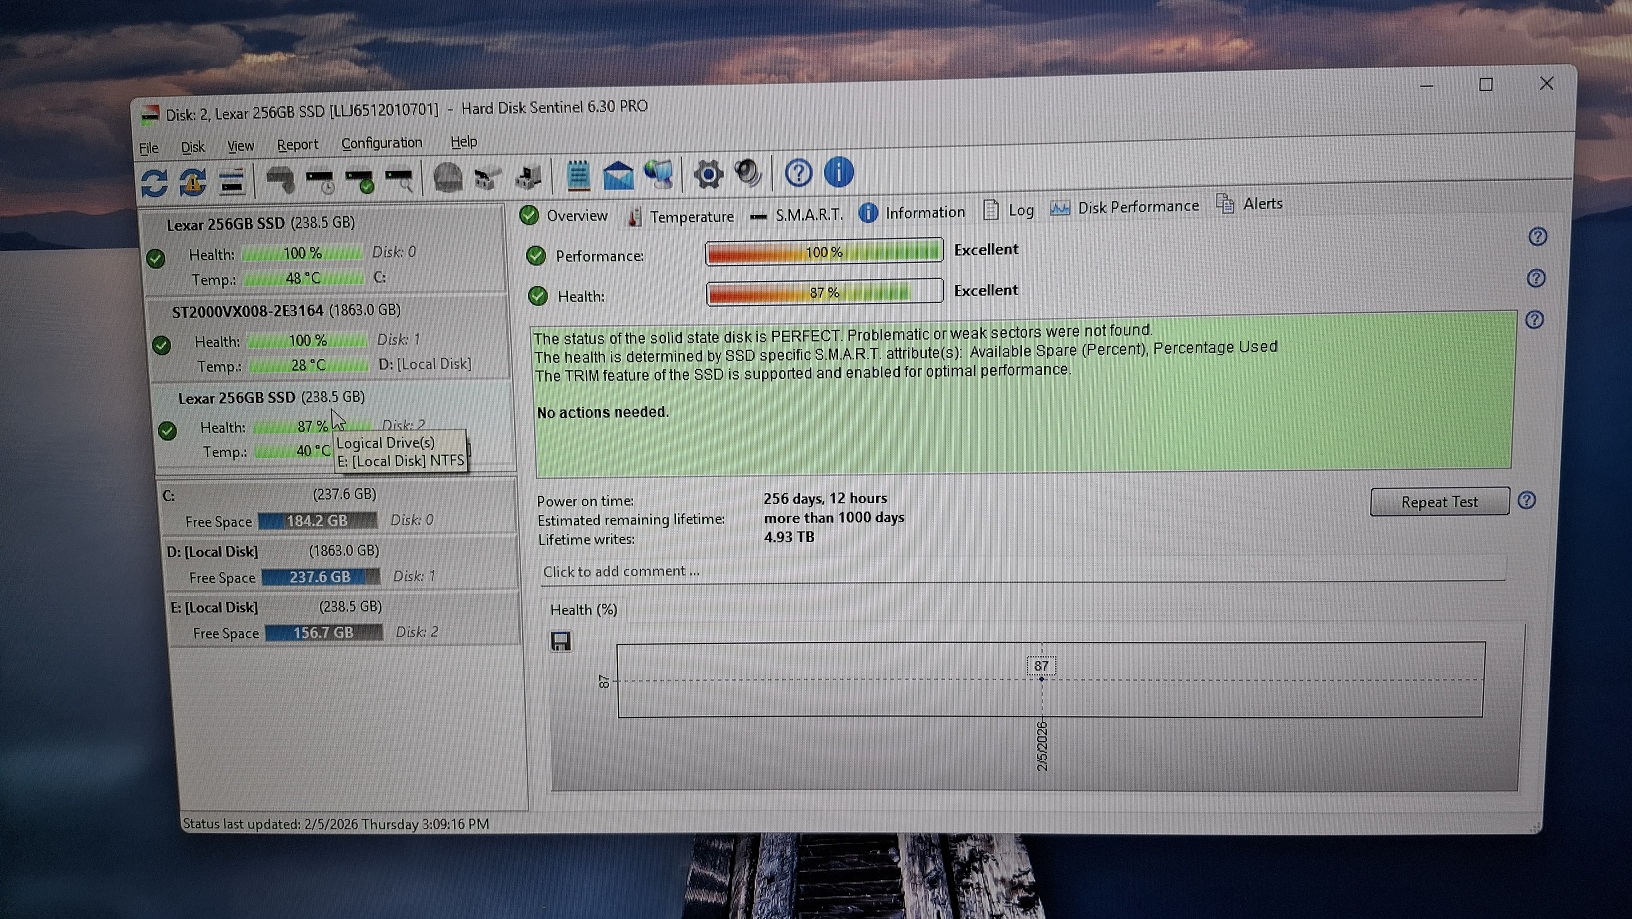Screen dimensions: 1632x919
Task: Open the notepad report toolbar icon
Action: pos(578,176)
